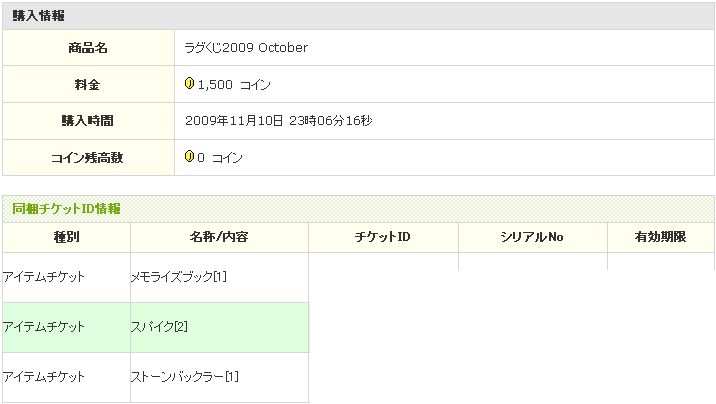Screen dimensions: 716x404
Task: Click アイテムチケット in the スパイク row
Action: pyautogui.click(x=44, y=327)
